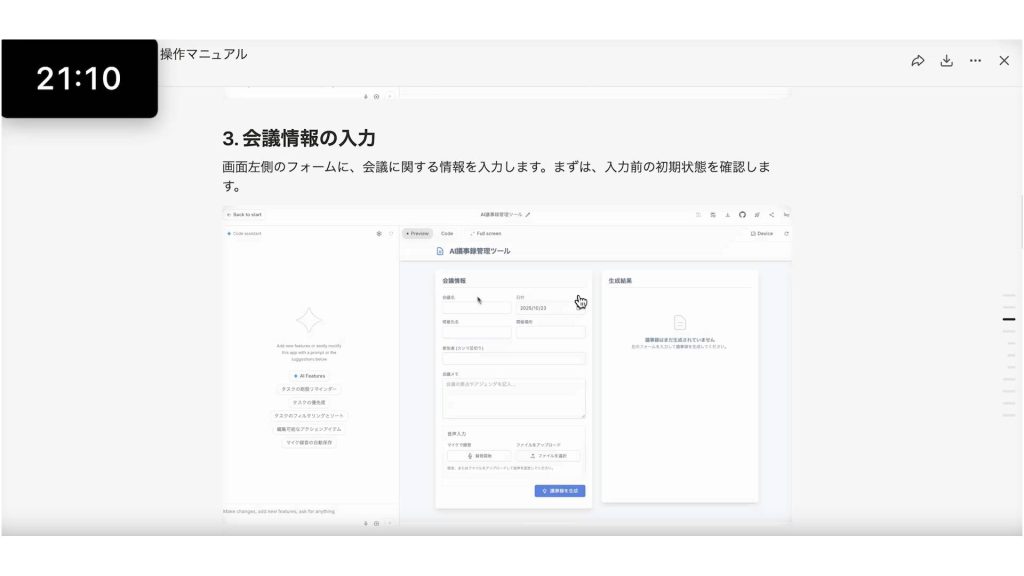Image resolution: width=1024 pixels, height=576 pixels.
Task: Select the Preview tab
Action: tap(417, 233)
